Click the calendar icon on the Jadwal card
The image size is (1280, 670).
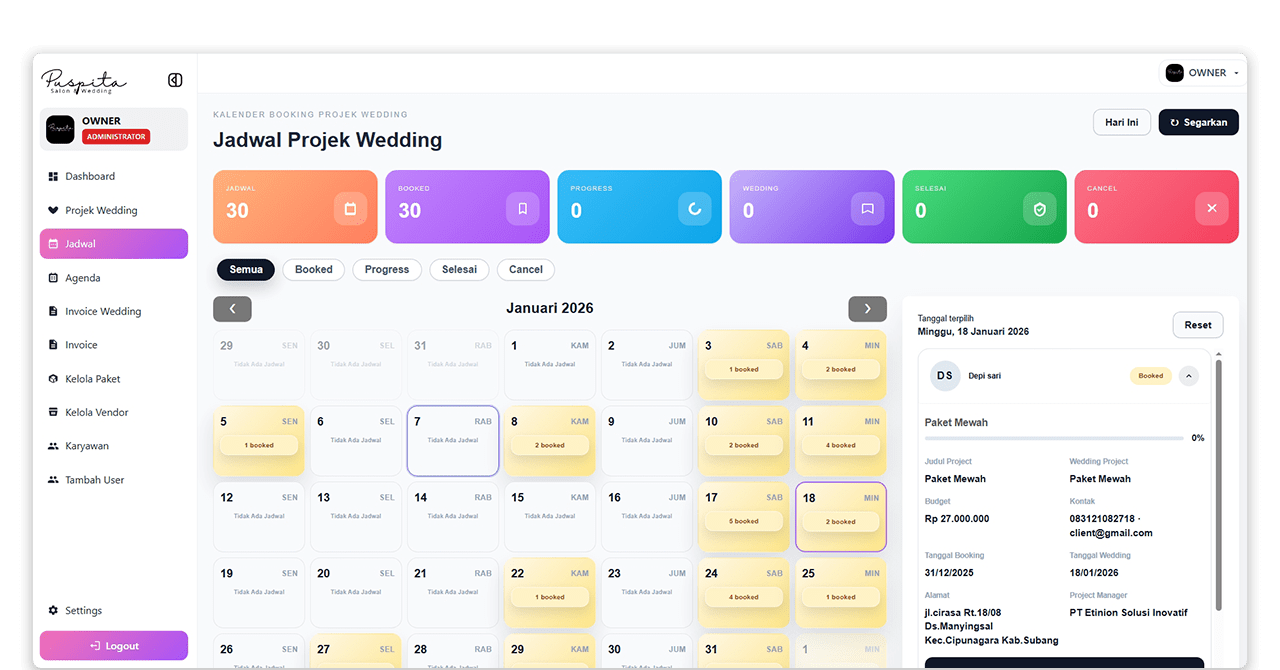(x=349, y=209)
